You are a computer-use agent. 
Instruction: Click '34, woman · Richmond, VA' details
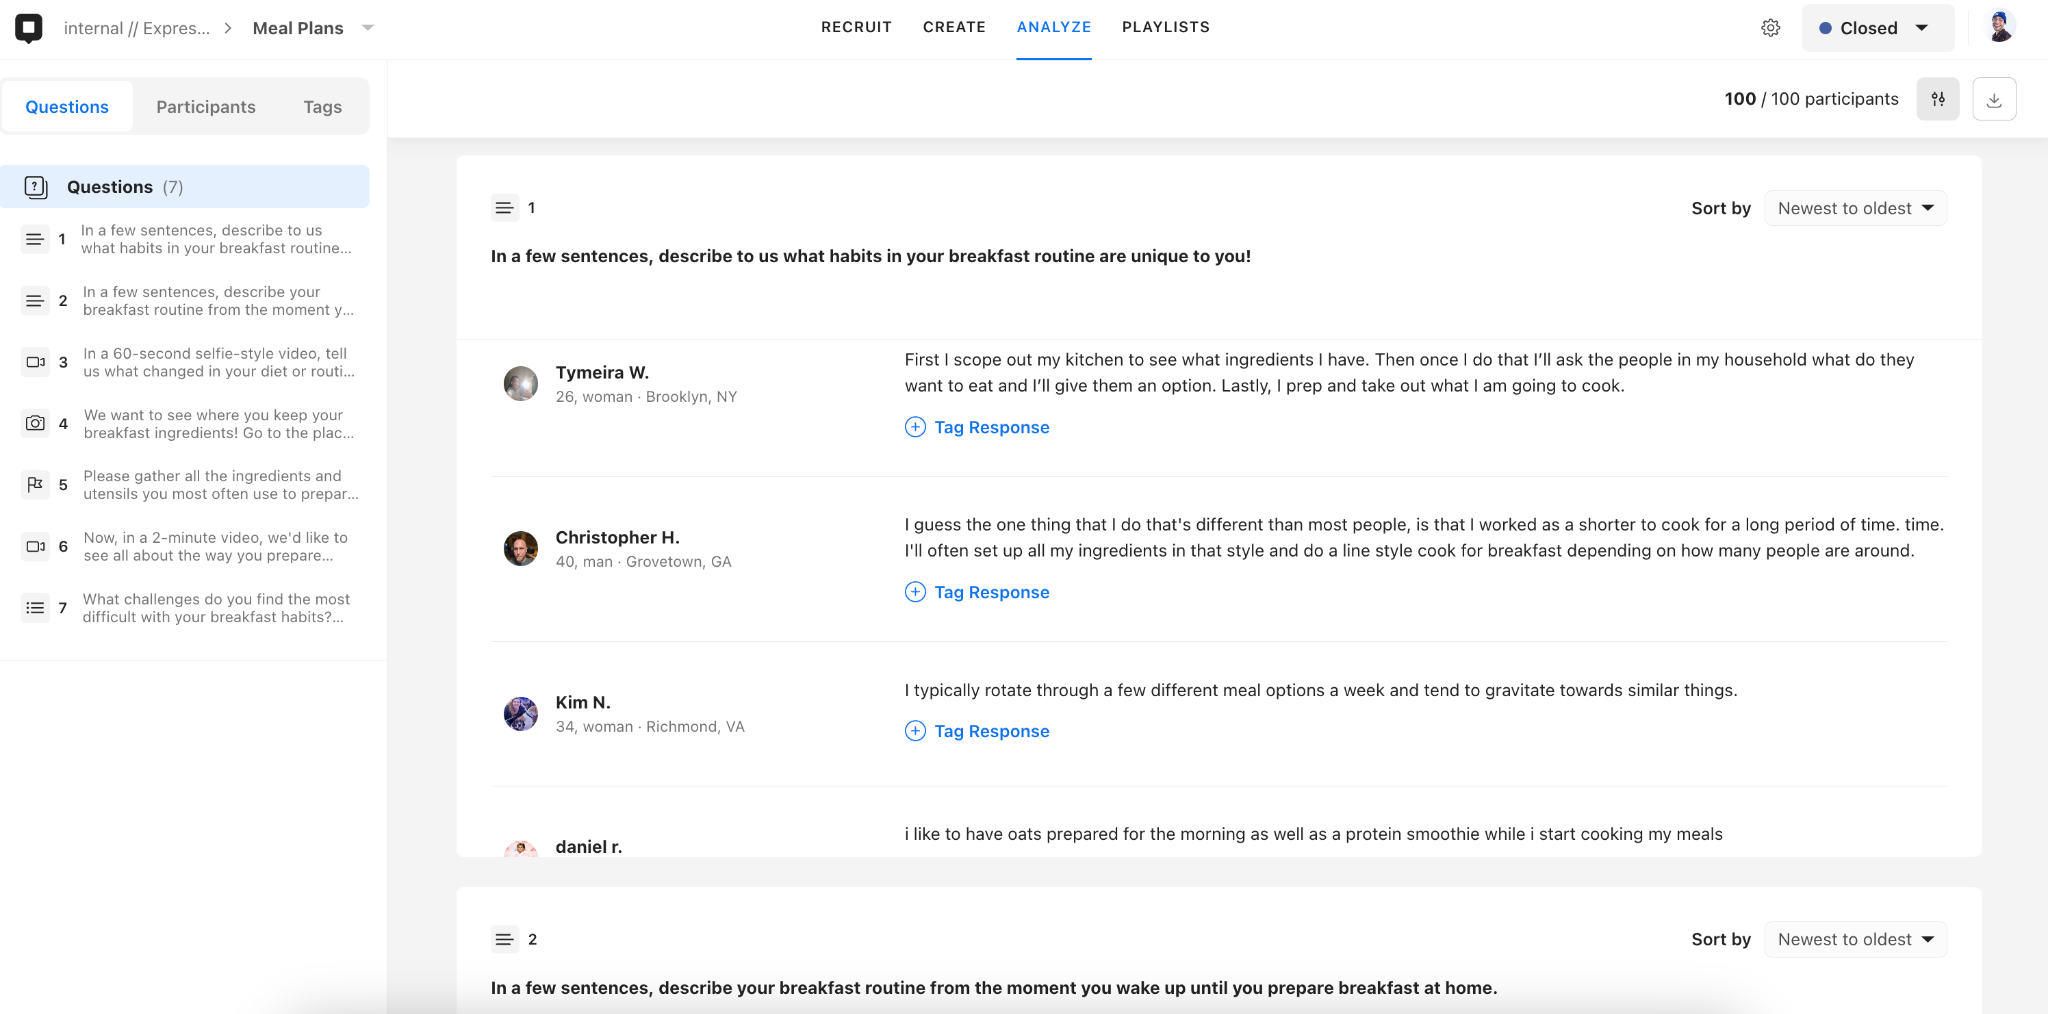650,727
